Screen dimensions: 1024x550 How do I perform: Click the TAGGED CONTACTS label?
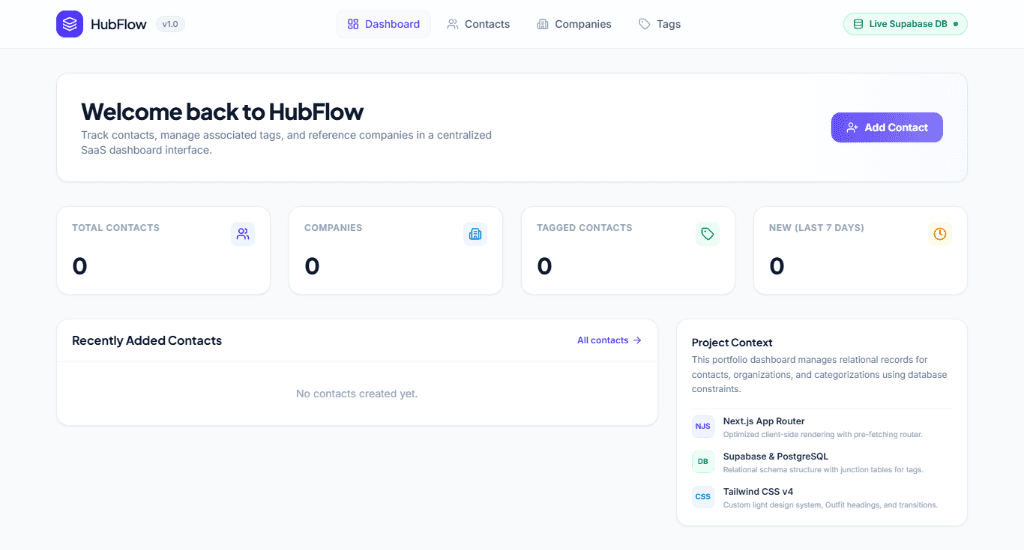click(584, 228)
